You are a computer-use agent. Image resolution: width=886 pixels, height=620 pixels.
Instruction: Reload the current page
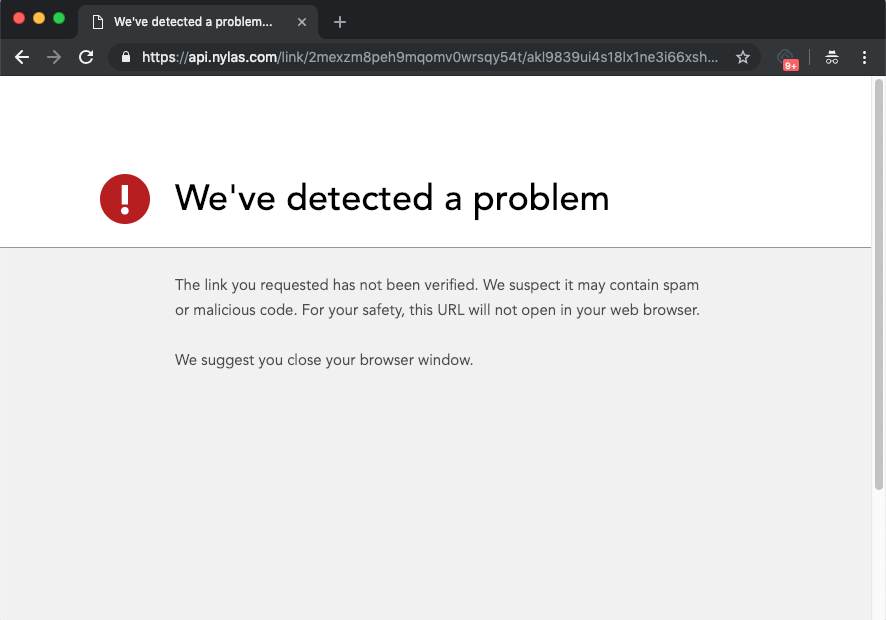click(x=87, y=57)
